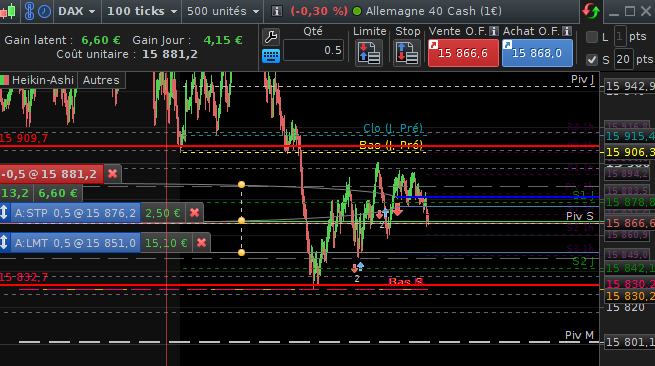Click the red sell button 15 866,6
Viewport: 655px width, 366px height.
[x=463, y=53]
